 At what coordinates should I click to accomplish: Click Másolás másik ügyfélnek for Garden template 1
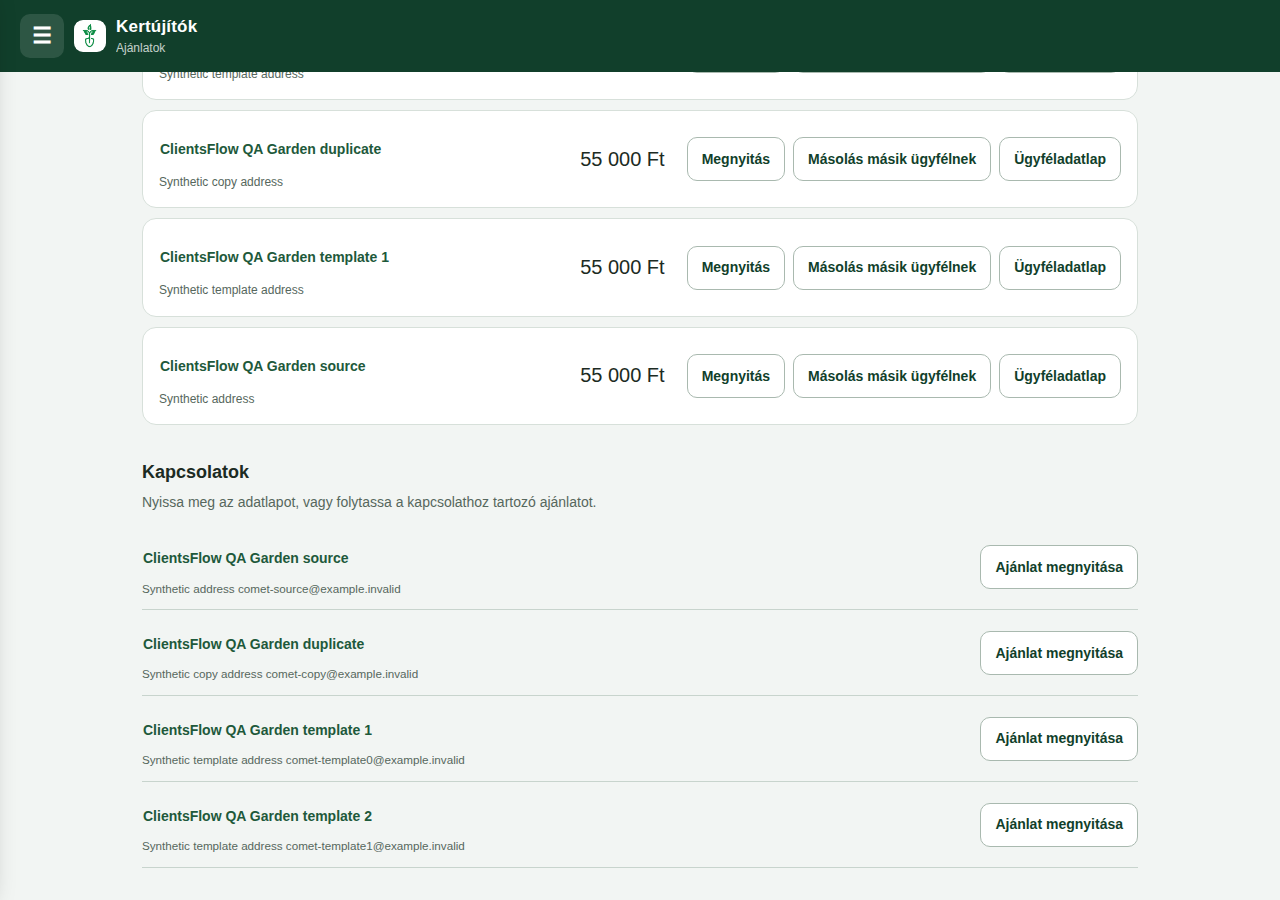click(x=892, y=268)
